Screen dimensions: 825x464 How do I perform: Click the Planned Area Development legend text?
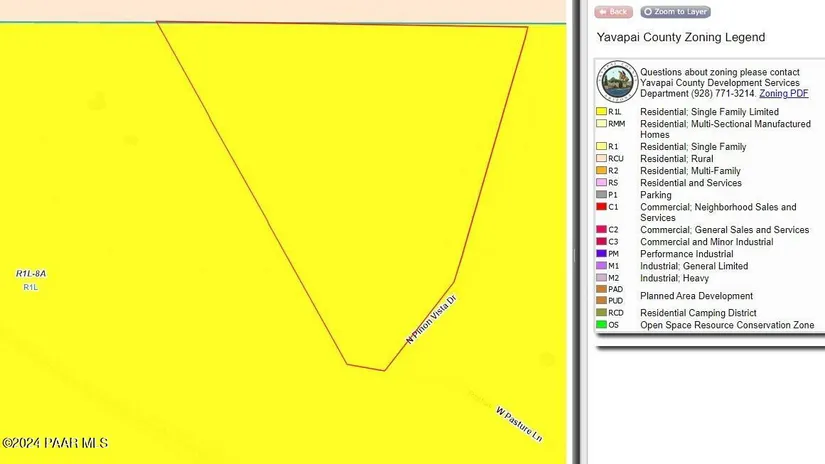[696, 296]
